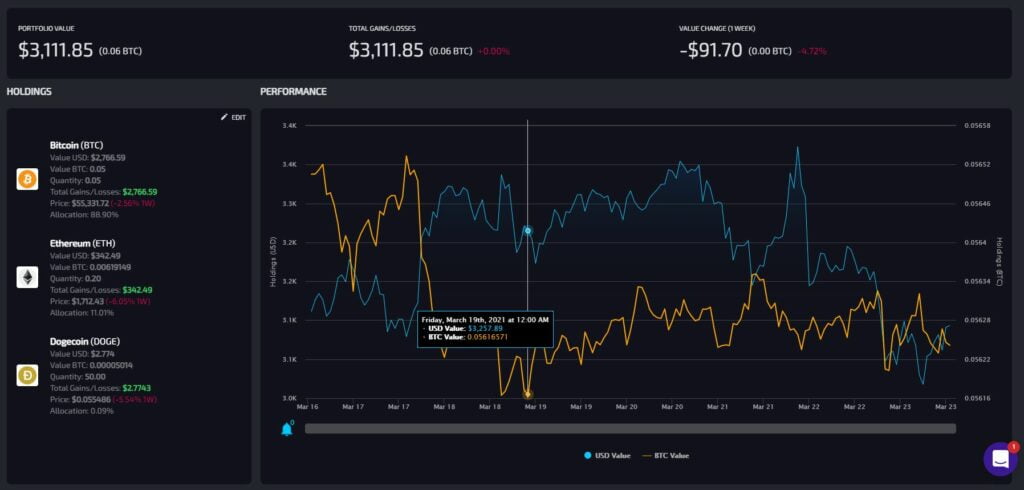Image resolution: width=1024 pixels, height=490 pixels.
Task: Click Ethereum price $1,712.43
Action: (88, 301)
